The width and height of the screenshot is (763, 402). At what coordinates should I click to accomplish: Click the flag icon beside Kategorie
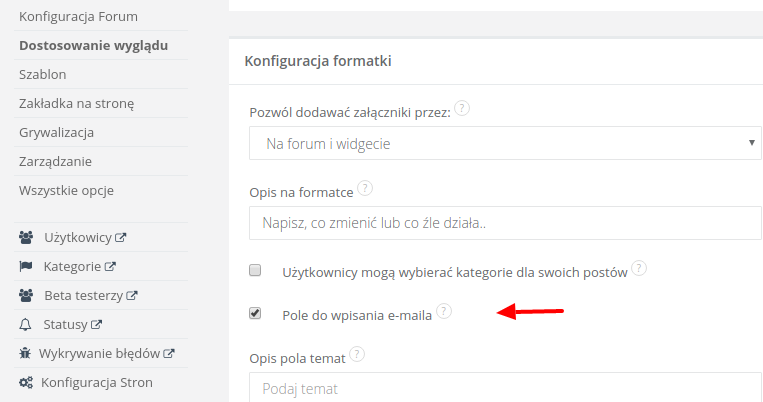pyautogui.click(x=26, y=267)
